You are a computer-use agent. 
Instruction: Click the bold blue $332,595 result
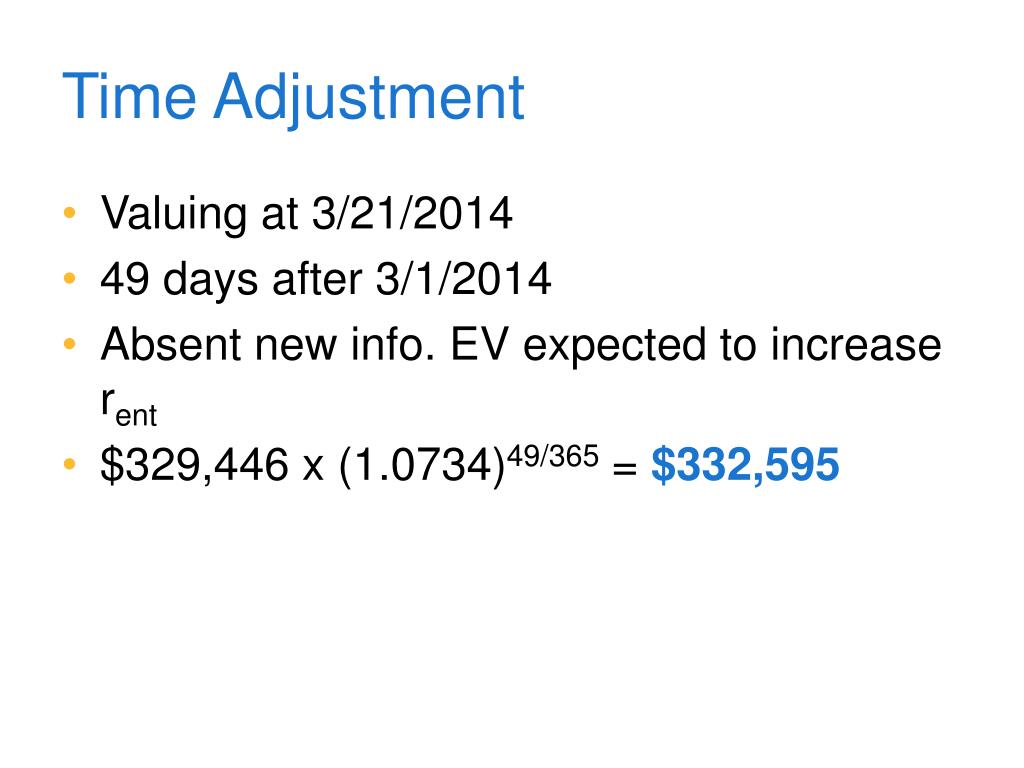click(745, 467)
